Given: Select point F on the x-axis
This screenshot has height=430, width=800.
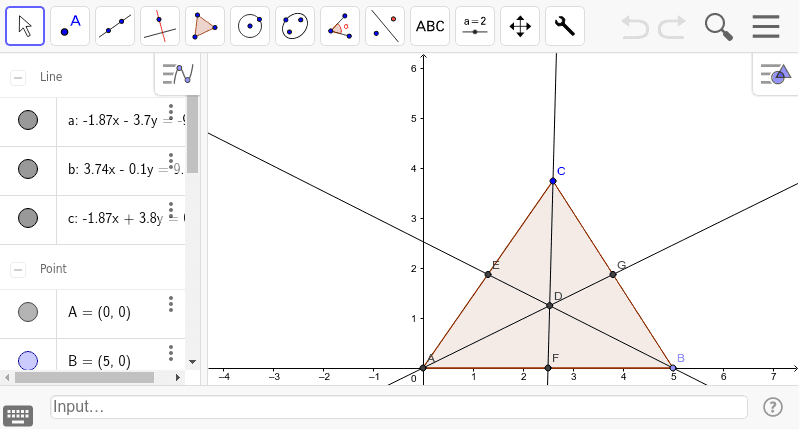Looking at the screenshot, I should tap(548, 368).
